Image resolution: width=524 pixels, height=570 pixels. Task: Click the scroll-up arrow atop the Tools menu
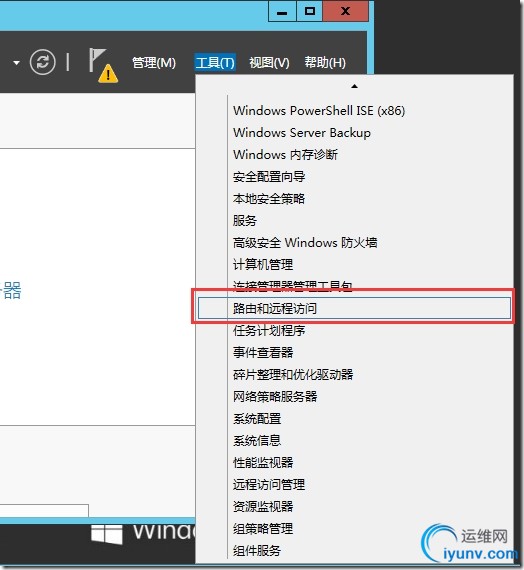tap(354, 86)
